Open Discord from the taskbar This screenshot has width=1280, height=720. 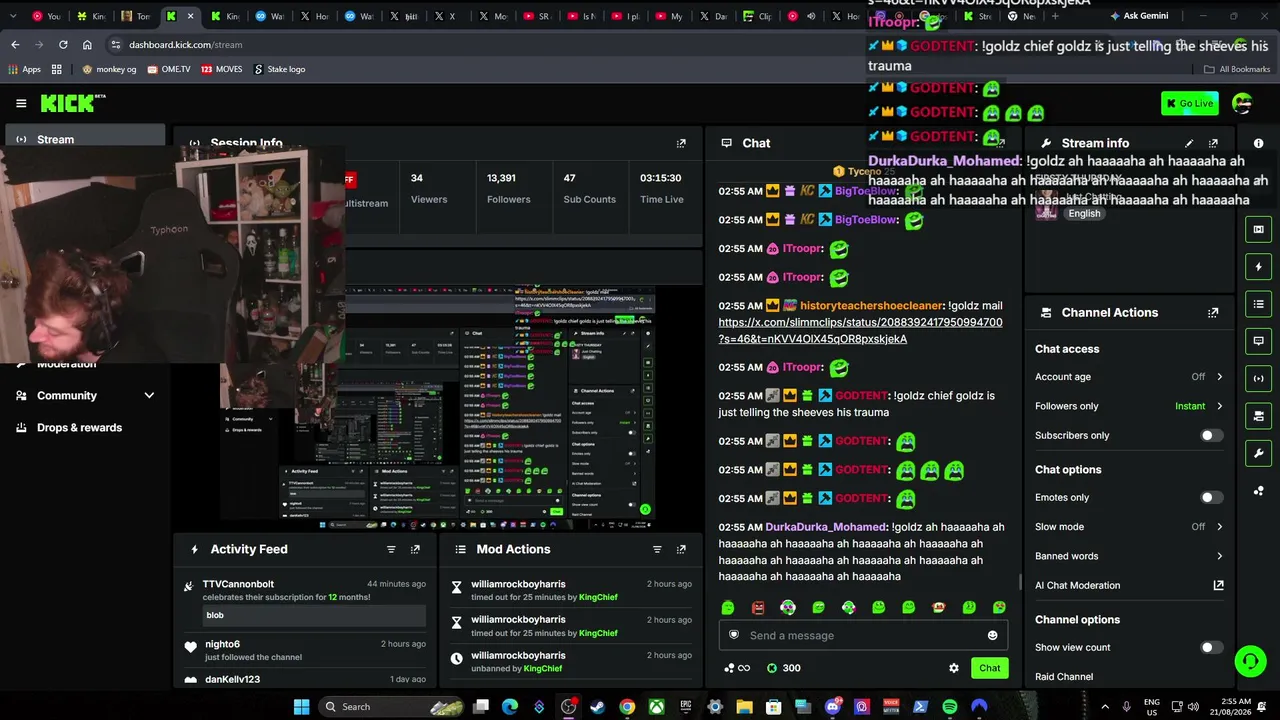[832, 707]
